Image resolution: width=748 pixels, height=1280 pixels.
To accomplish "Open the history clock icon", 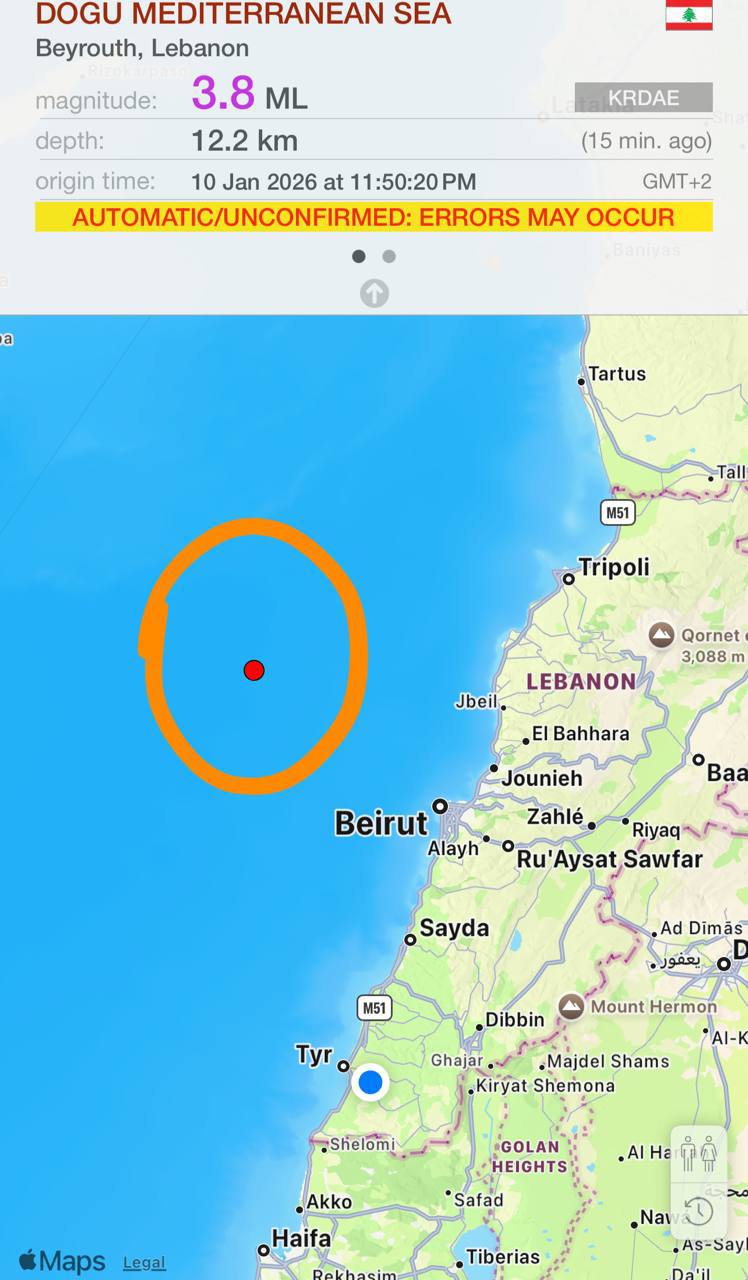I will click(x=699, y=1211).
